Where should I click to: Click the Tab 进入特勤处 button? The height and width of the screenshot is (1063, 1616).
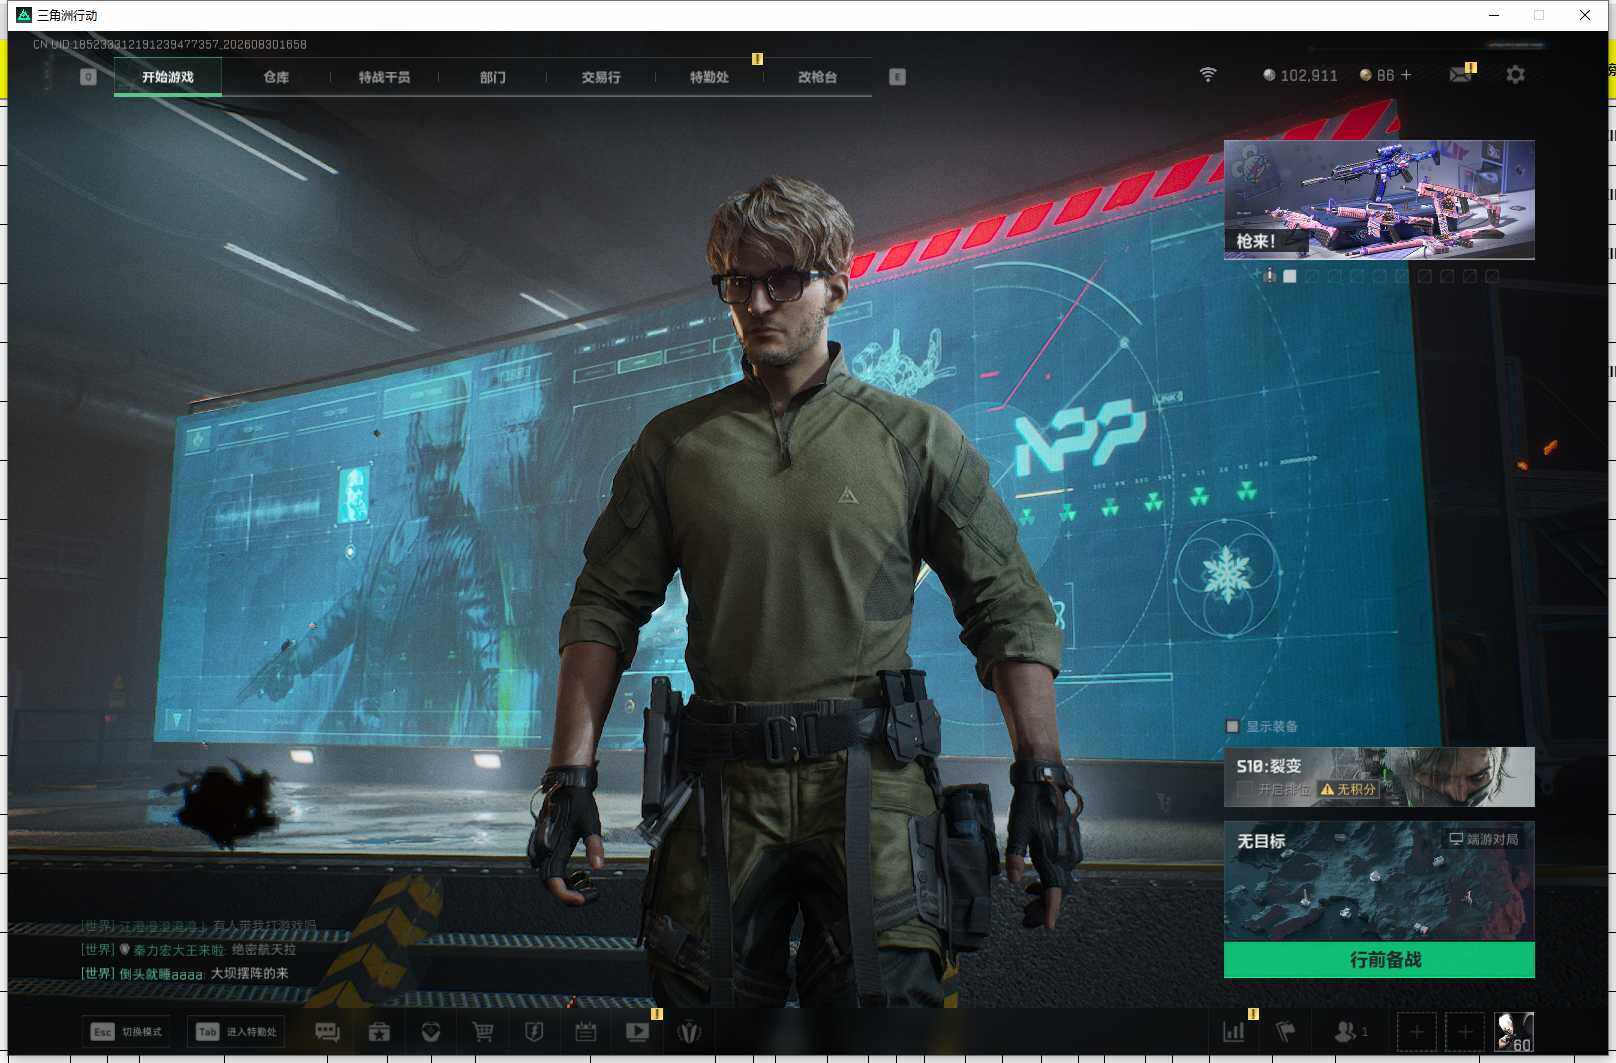click(236, 1032)
